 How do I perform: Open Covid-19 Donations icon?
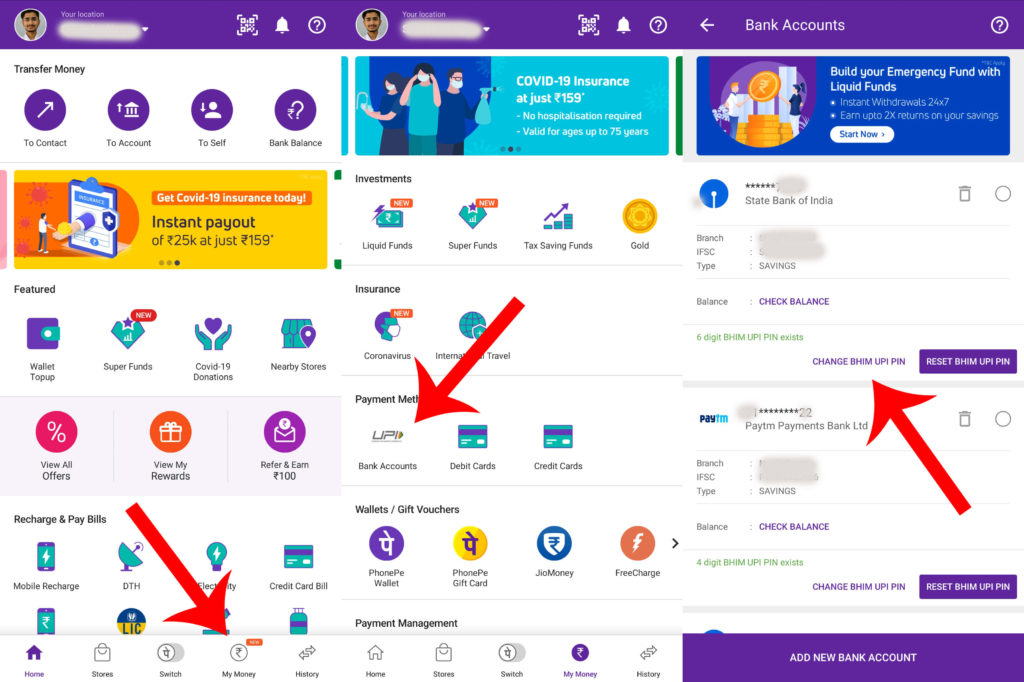(x=213, y=334)
